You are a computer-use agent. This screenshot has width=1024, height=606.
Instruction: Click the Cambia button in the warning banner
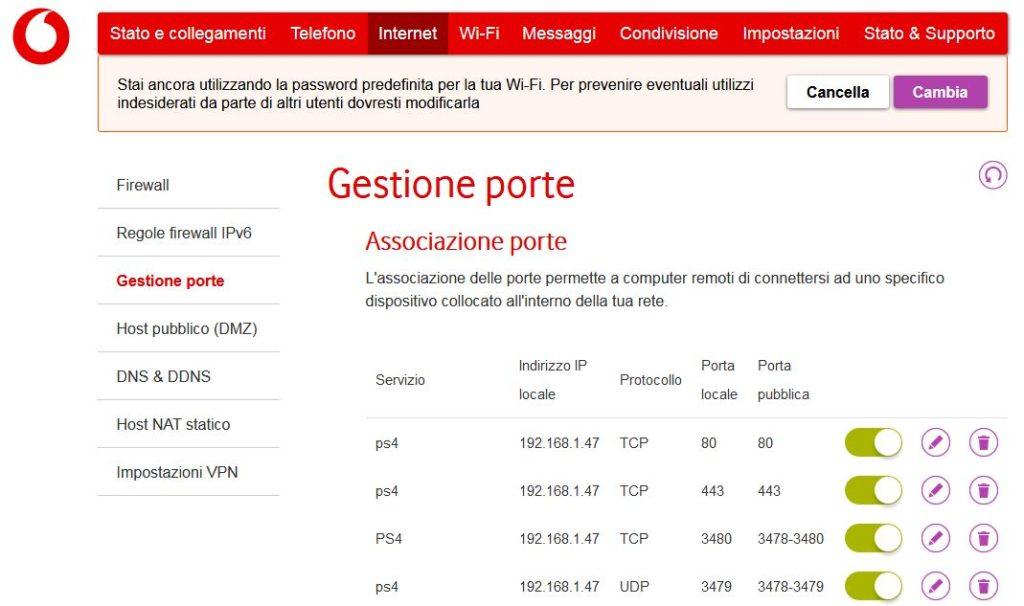pos(940,91)
